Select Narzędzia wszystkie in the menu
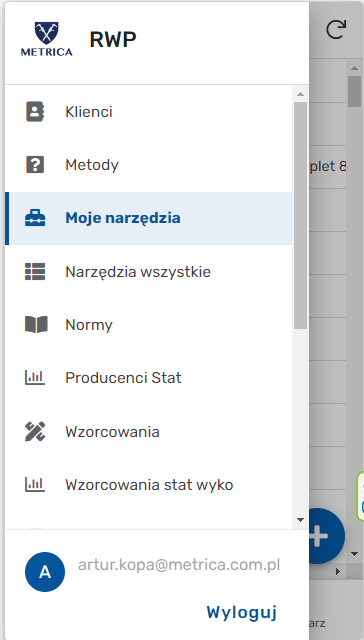This screenshot has width=364, height=640. [x=149, y=271]
